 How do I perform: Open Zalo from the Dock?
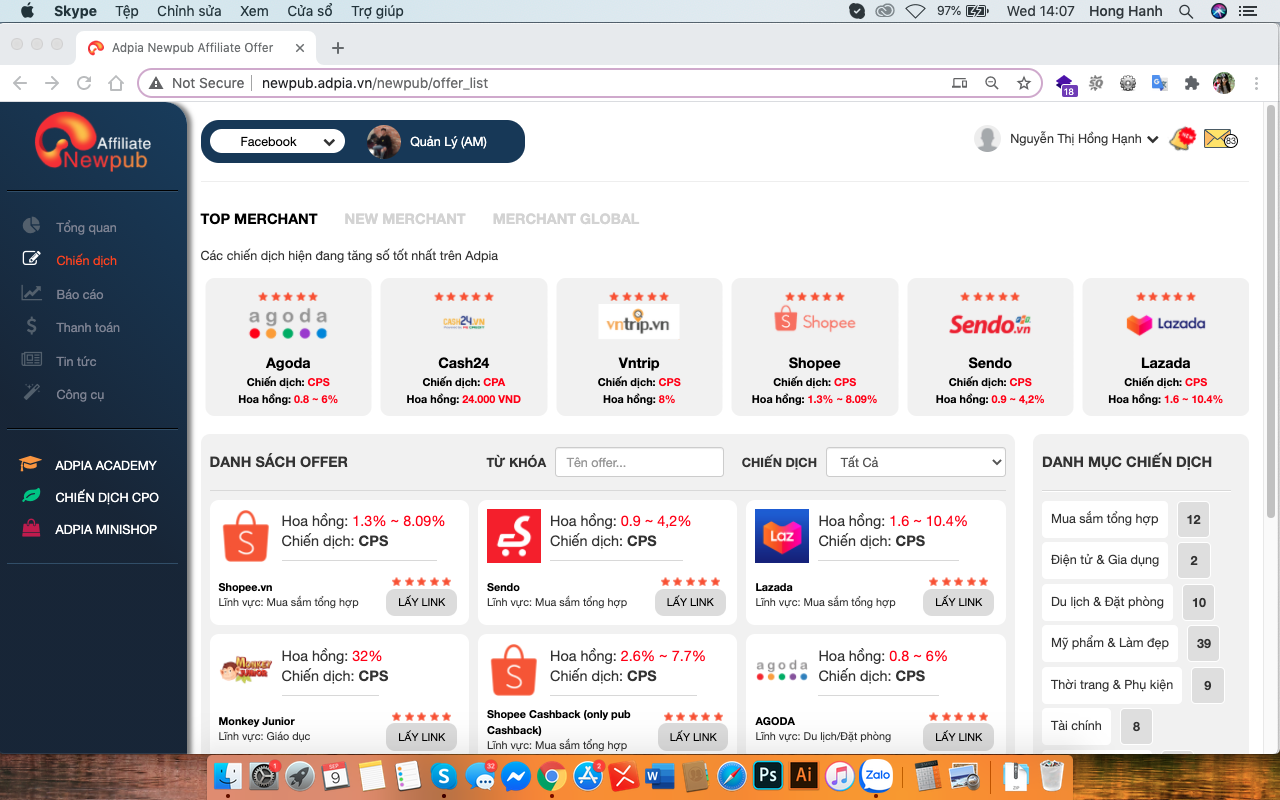(877, 775)
